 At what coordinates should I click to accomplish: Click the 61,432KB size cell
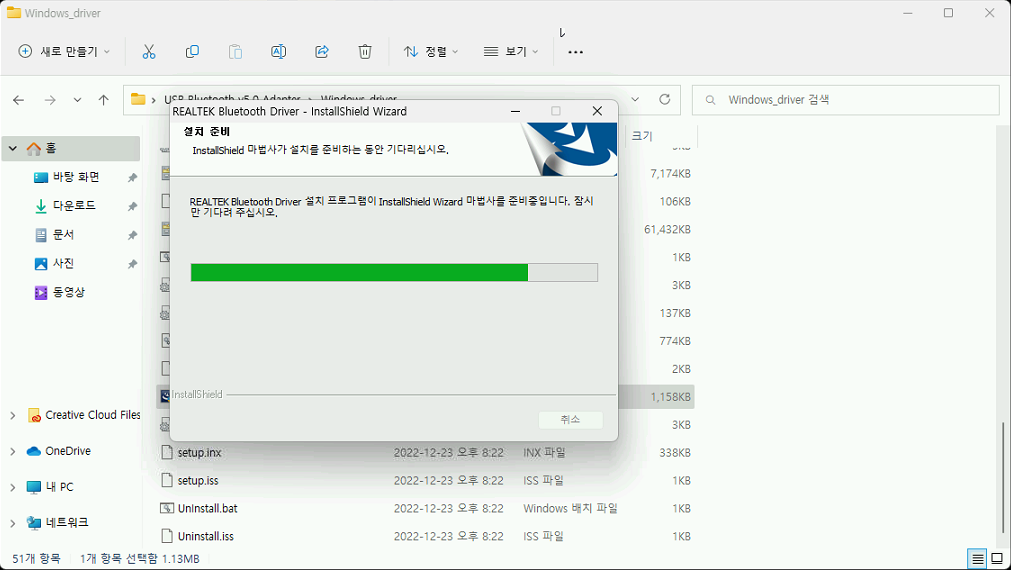pos(667,230)
